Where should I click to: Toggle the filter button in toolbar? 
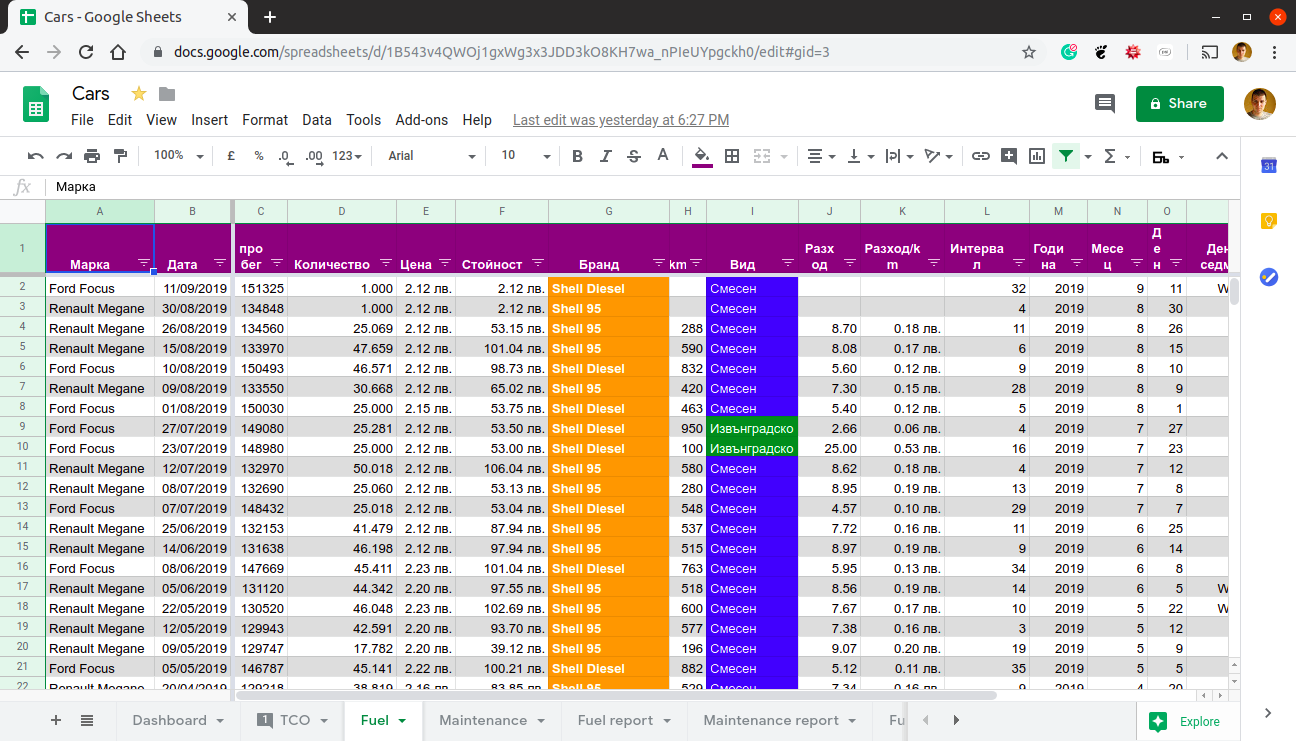(1066, 156)
